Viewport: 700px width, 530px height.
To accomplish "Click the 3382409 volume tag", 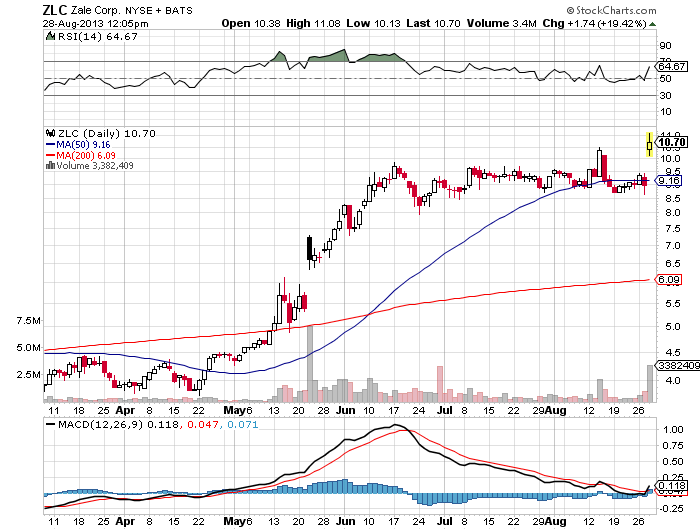I will (678, 365).
